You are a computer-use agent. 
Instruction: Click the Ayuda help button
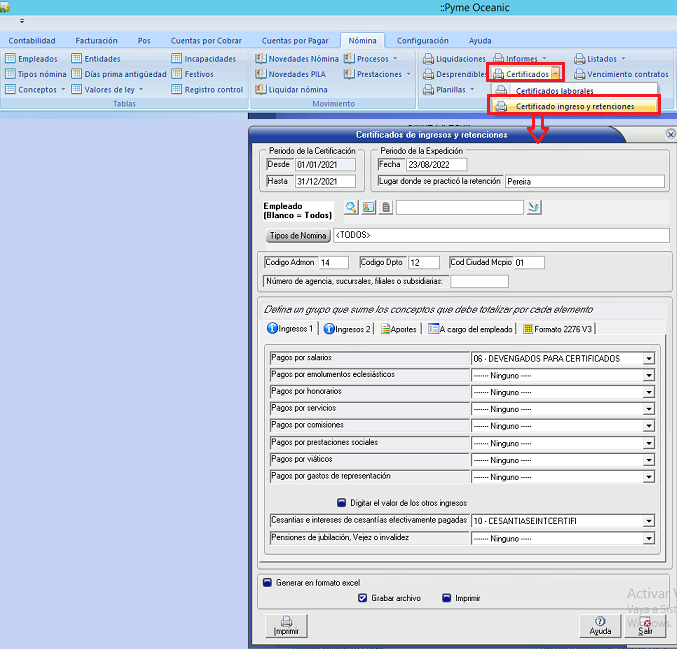tap(600, 626)
